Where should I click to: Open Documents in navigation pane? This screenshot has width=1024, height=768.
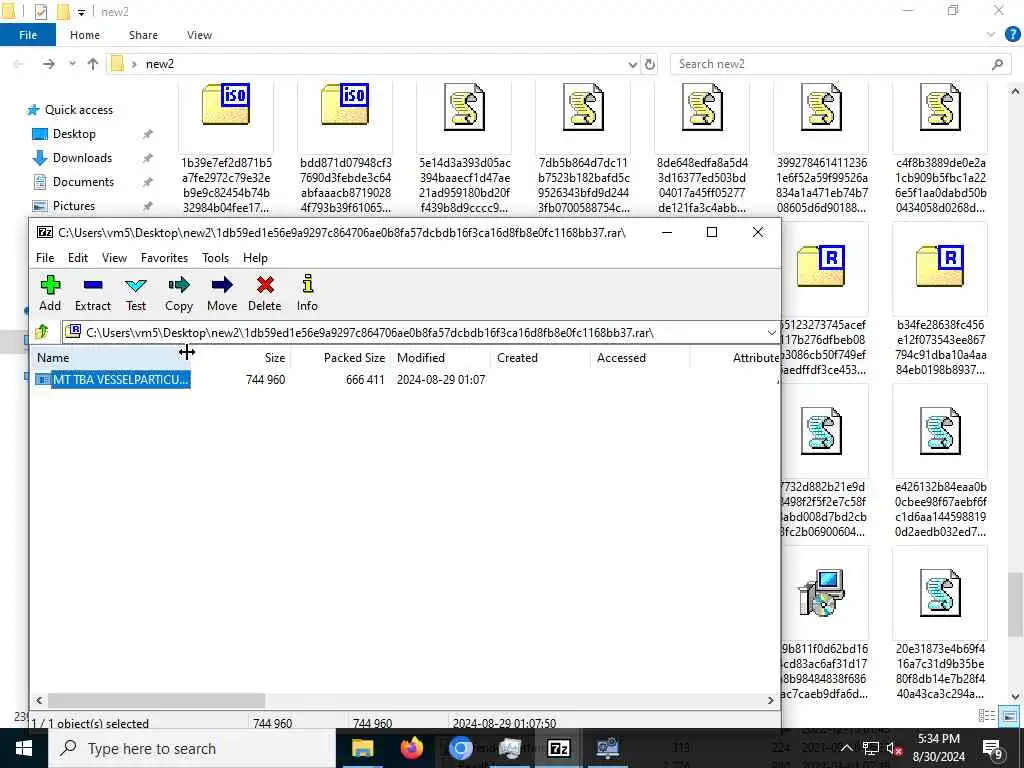(x=83, y=182)
